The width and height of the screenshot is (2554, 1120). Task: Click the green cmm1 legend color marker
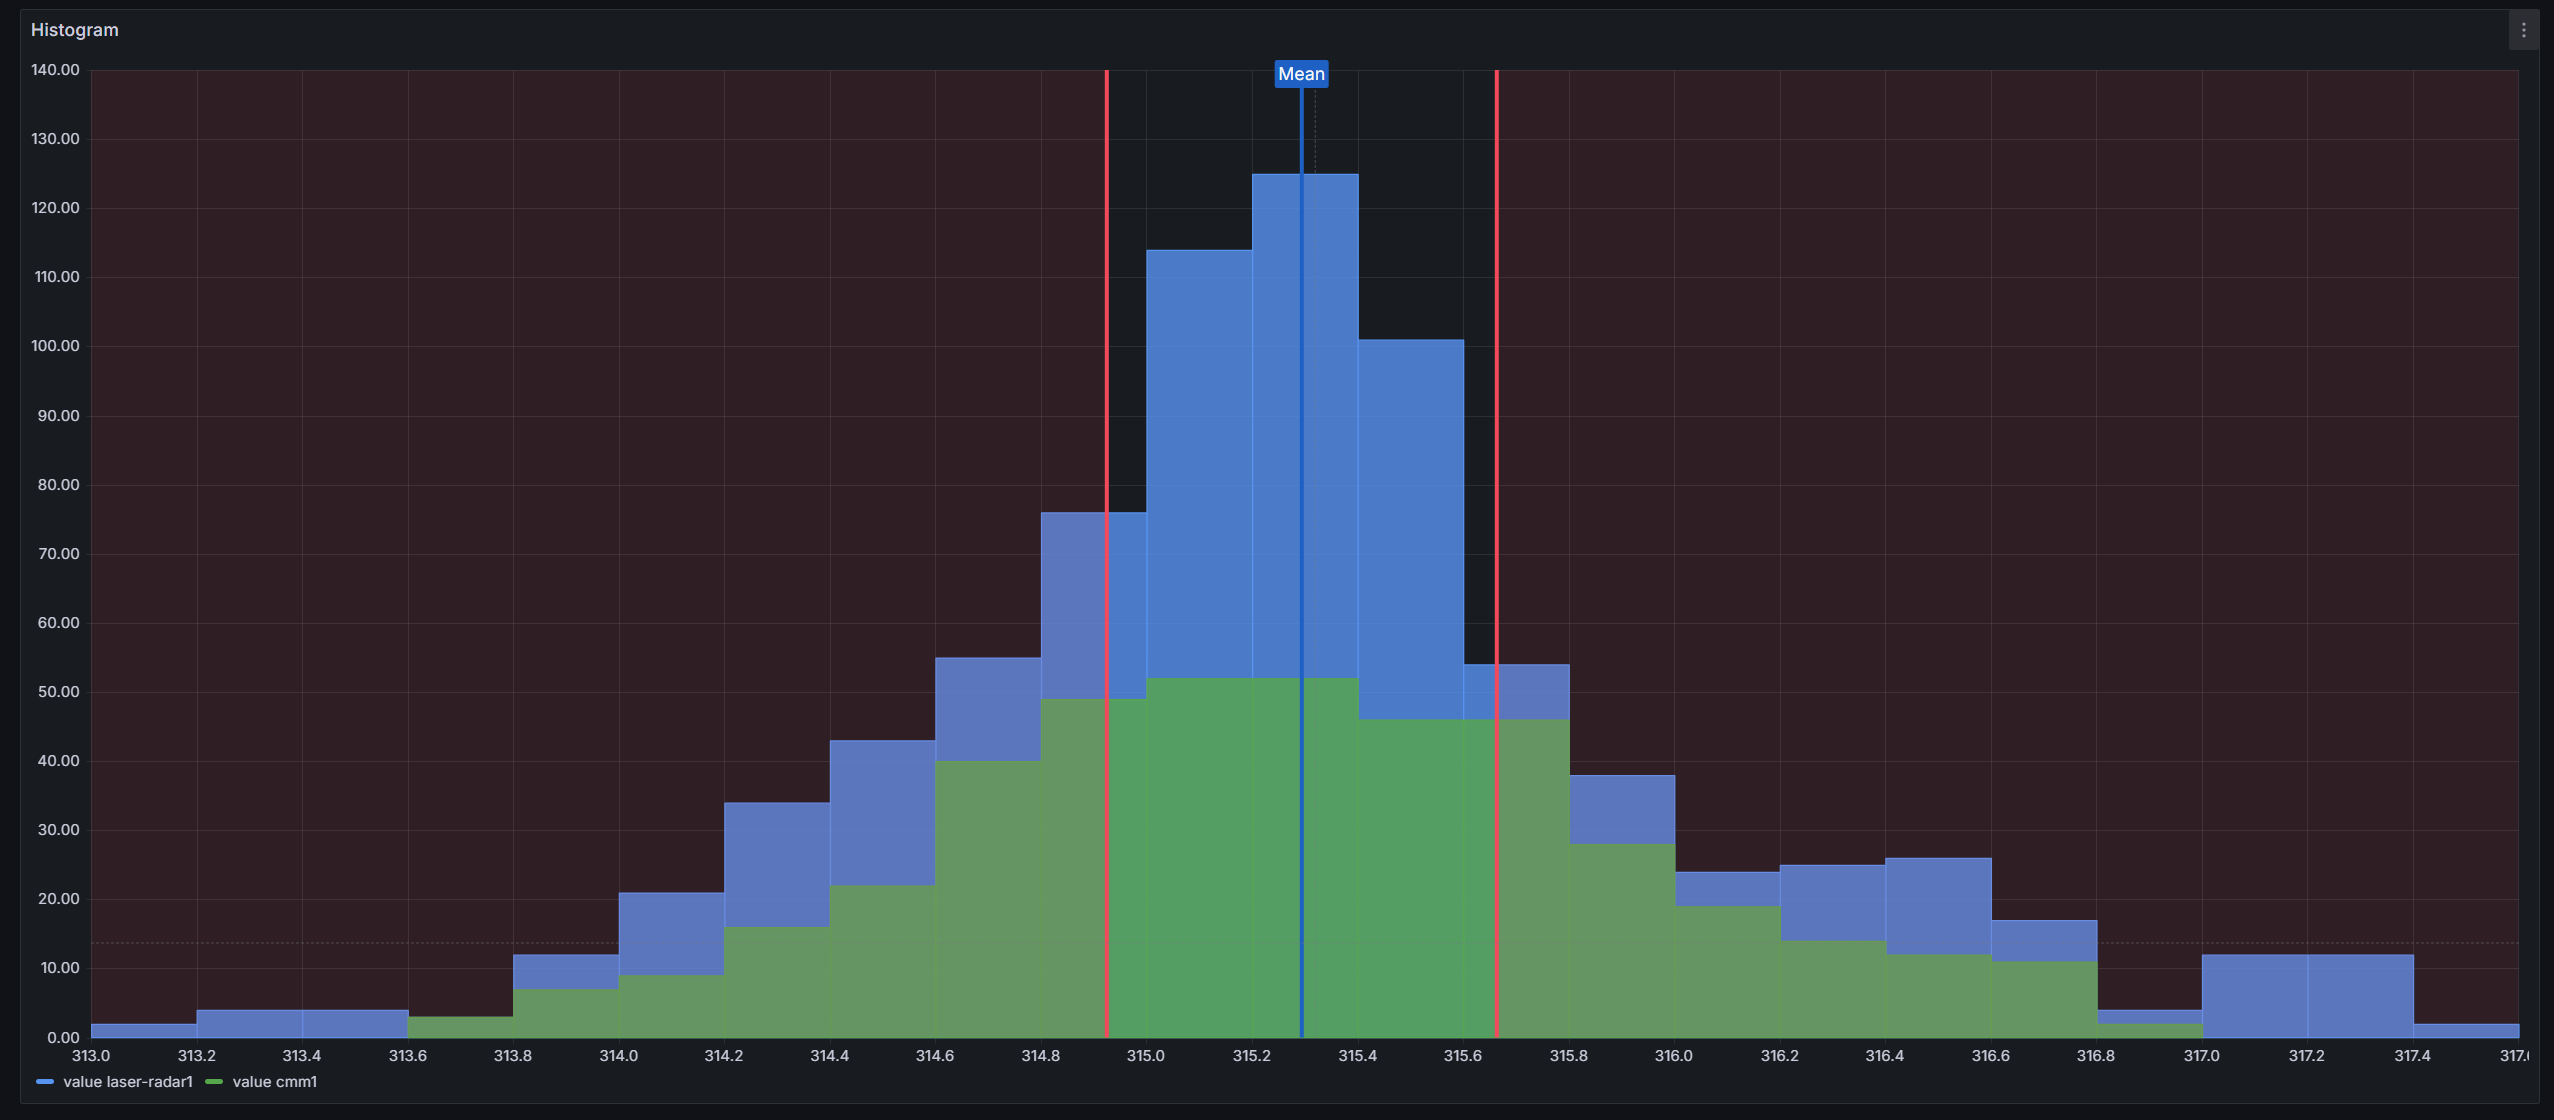point(214,1082)
